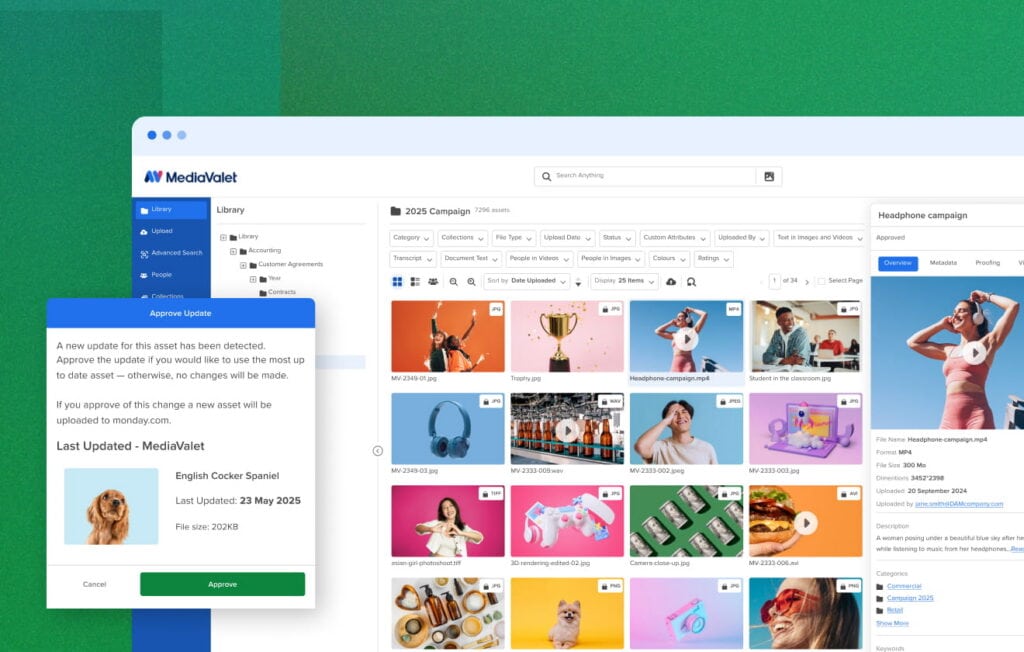Play the Headphone campaign preview video
The width and height of the screenshot is (1024, 652).
click(x=974, y=353)
